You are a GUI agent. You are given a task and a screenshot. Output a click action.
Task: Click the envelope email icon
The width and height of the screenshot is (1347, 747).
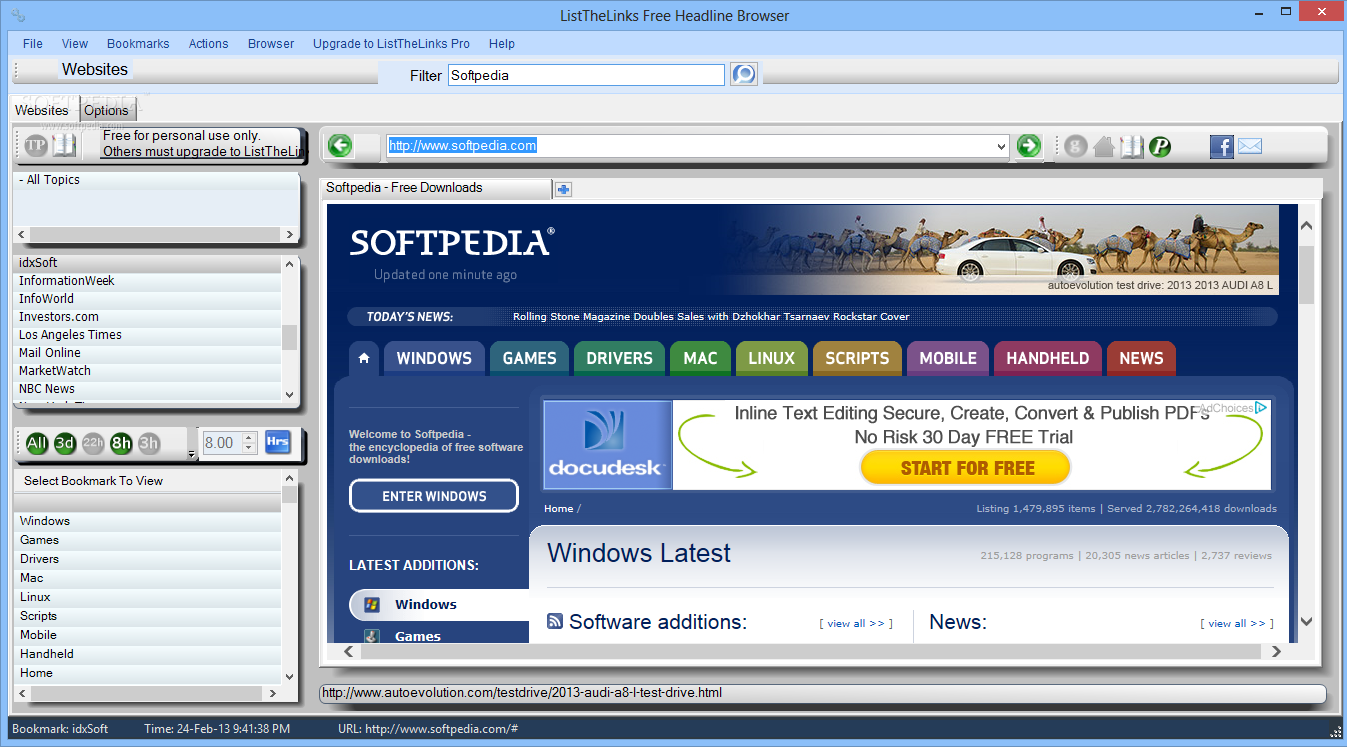pos(1249,146)
